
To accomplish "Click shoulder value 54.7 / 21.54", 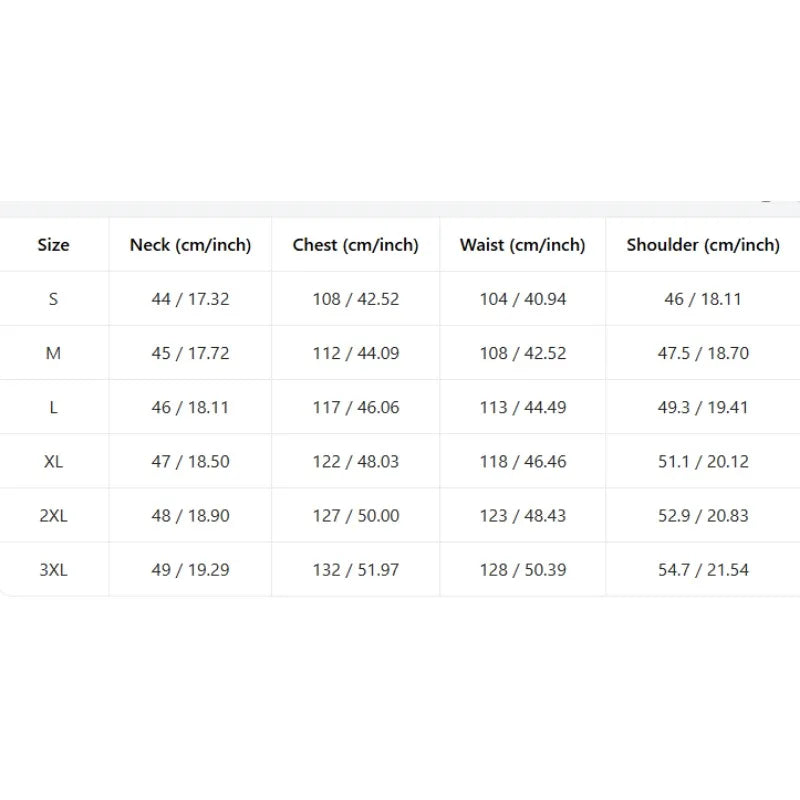I will [703, 569].
